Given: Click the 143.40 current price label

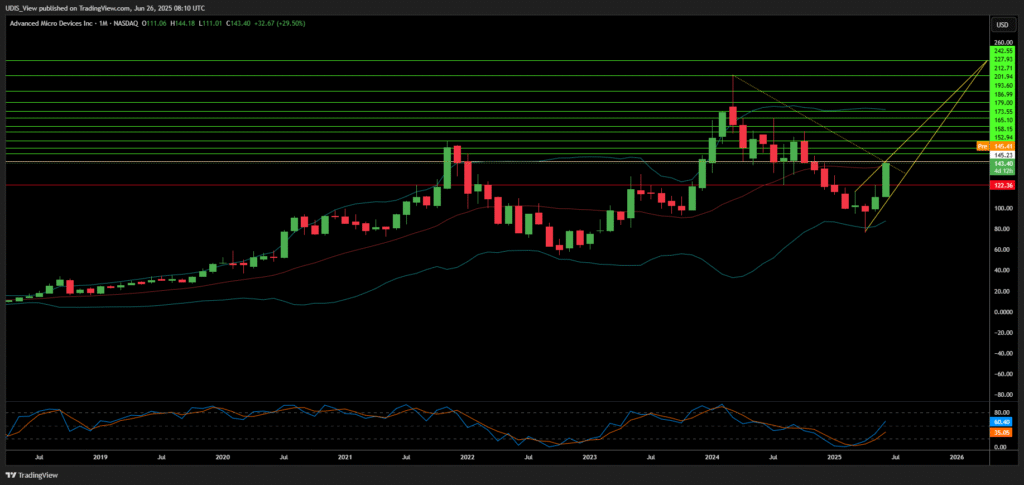Looking at the screenshot, I should (1003, 163).
